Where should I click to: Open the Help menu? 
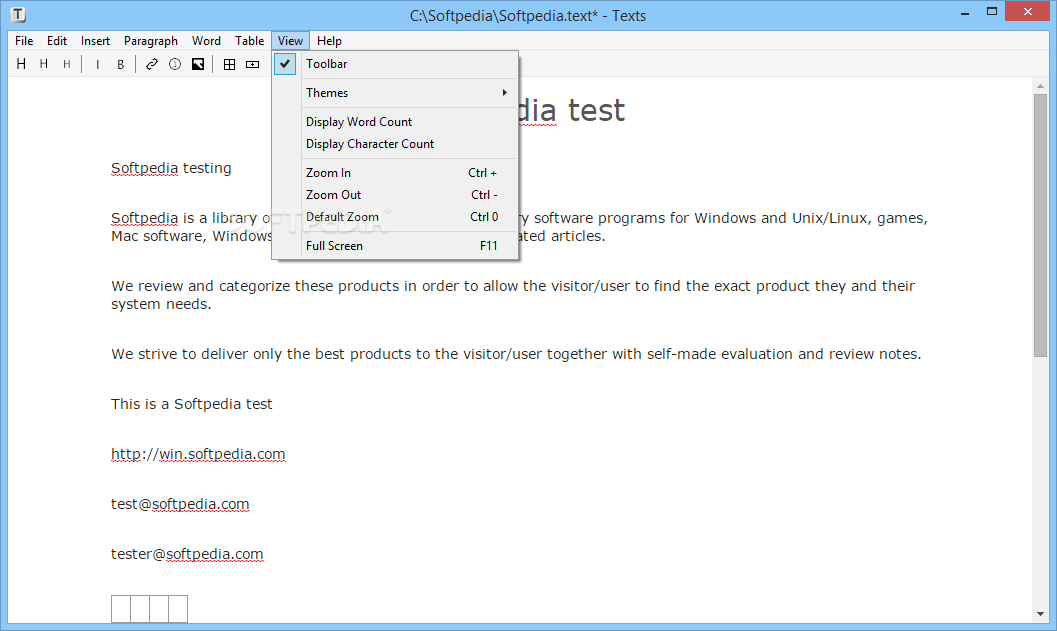[x=329, y=41]
